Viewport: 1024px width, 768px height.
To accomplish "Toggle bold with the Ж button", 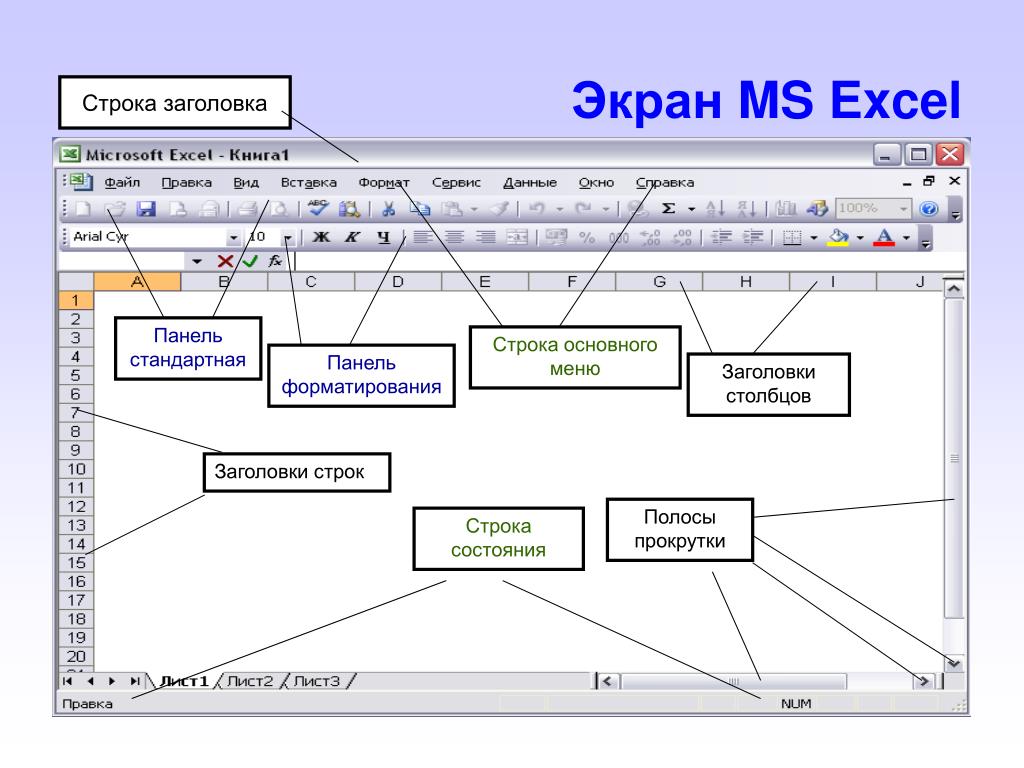I will [x=321, y=237].
